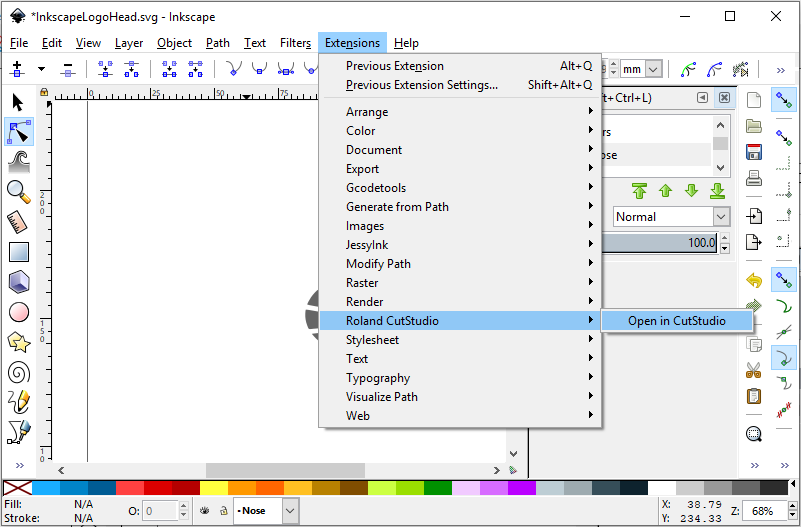Raise layer one step up arrow
This screenshot has height=527, width=801.
pos(665,191)
